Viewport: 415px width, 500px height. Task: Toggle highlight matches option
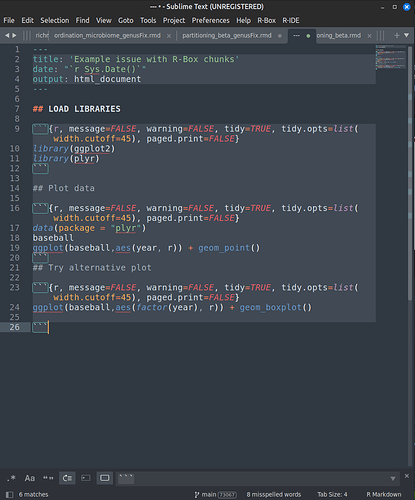point(105,478)
